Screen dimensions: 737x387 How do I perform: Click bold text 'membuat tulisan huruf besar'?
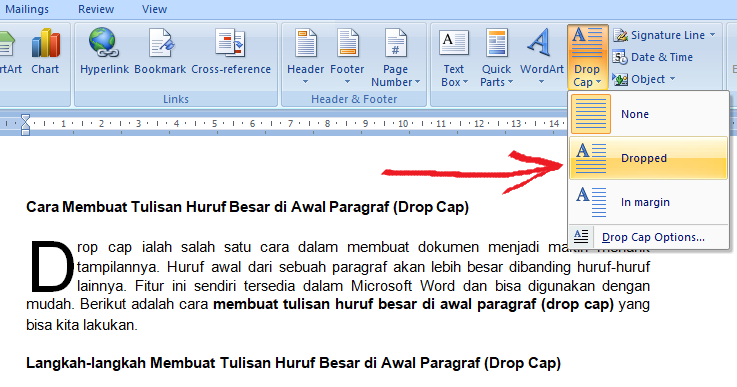[x=315, y=305]
